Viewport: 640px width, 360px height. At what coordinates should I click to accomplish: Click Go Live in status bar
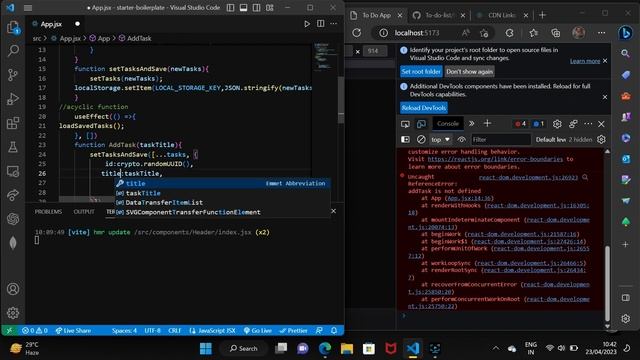258,331
